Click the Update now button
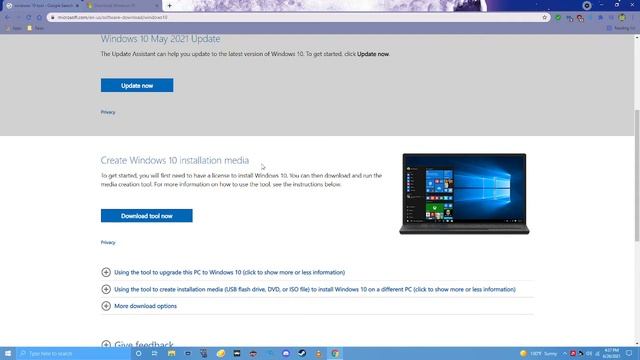This screenshot has width=640, height=360. (137, 85)
